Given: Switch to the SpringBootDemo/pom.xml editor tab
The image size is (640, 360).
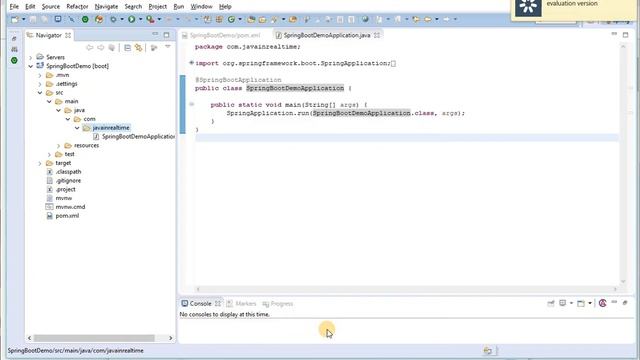Looking at the screenshot, I should (221, 36).
